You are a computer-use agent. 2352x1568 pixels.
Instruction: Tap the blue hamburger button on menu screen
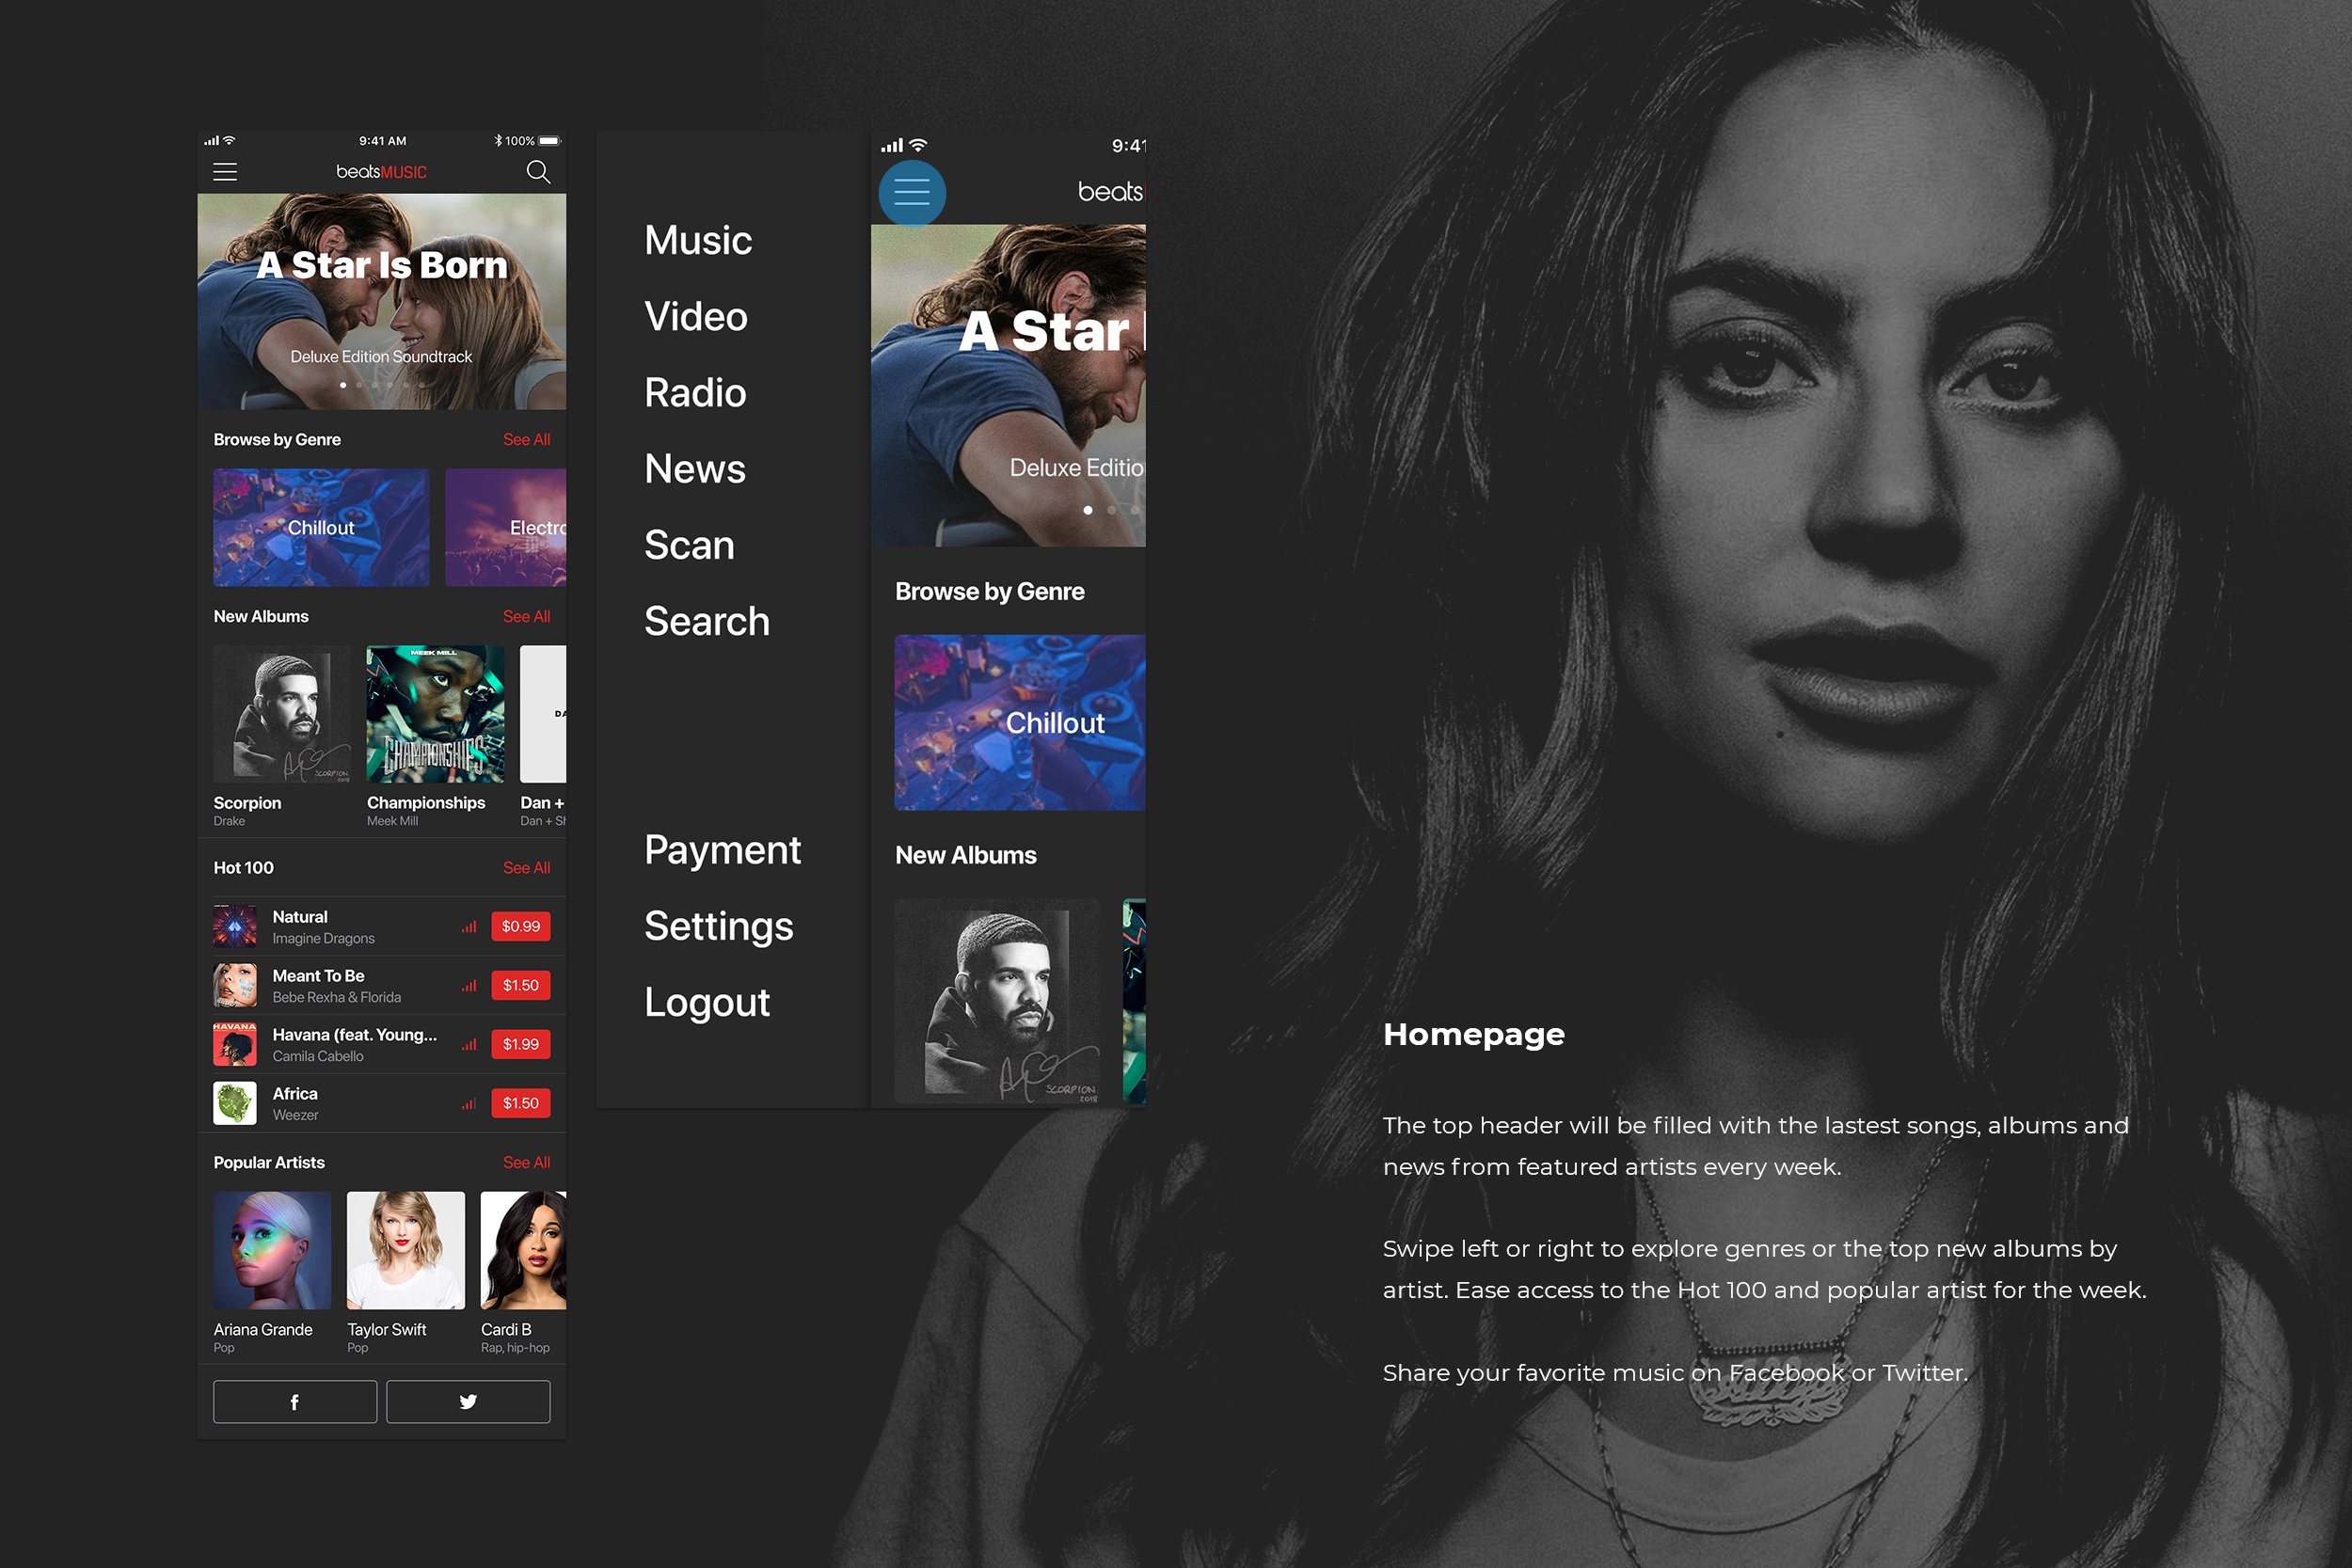click(912, 193)
